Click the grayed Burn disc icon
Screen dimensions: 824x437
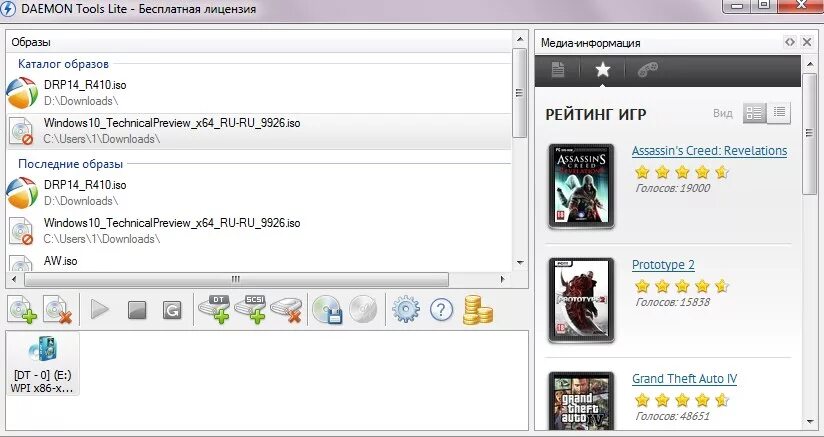click(363, 309)
